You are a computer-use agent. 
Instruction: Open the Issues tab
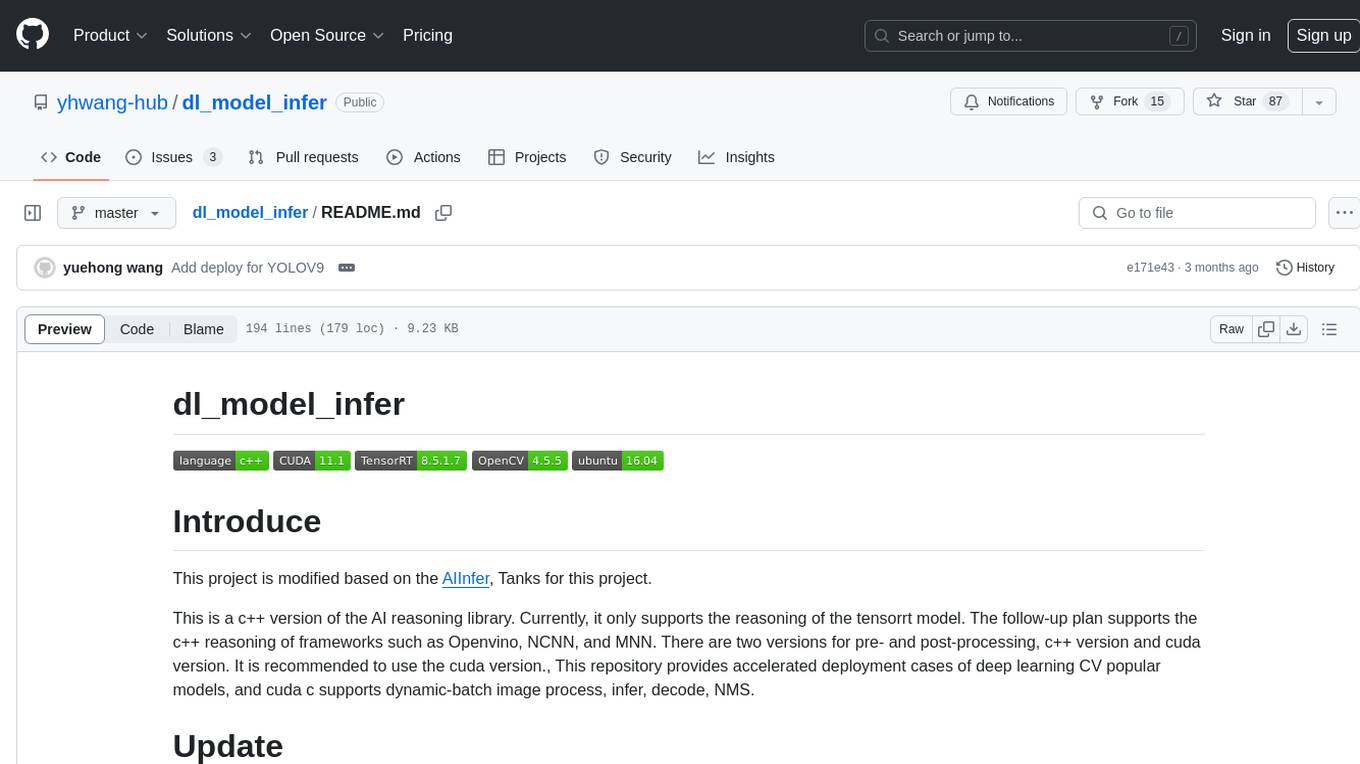click(172, 157)
